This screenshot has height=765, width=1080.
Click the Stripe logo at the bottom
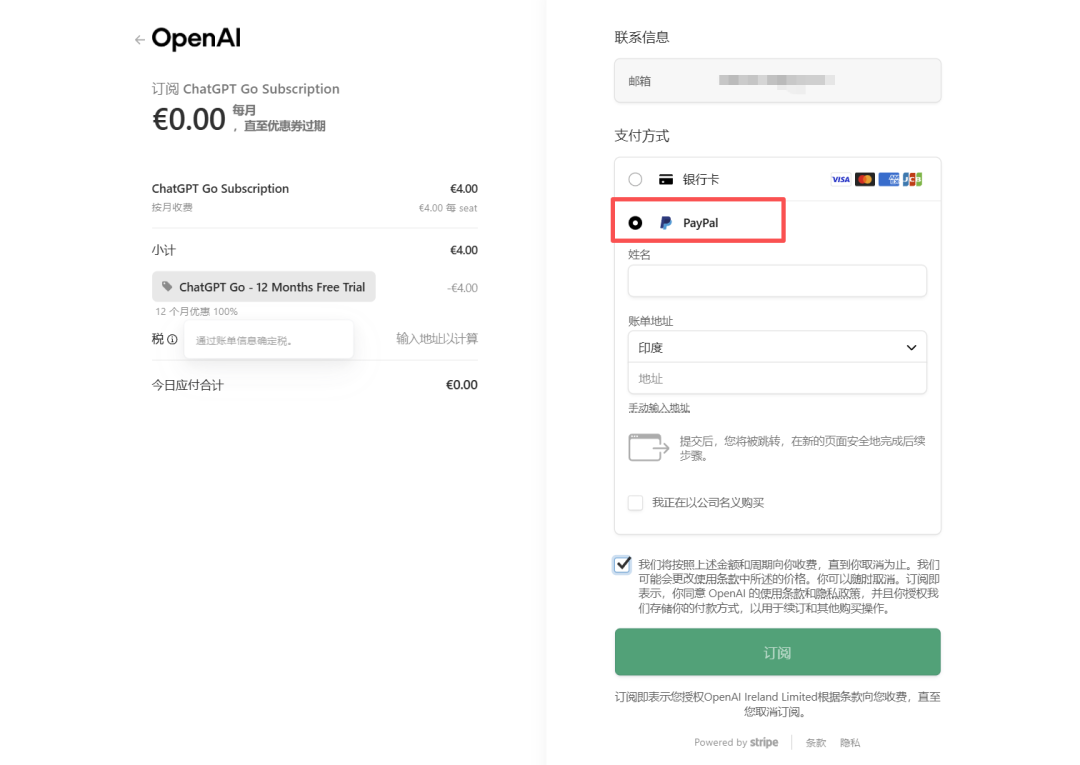click(x=763, y=743)
